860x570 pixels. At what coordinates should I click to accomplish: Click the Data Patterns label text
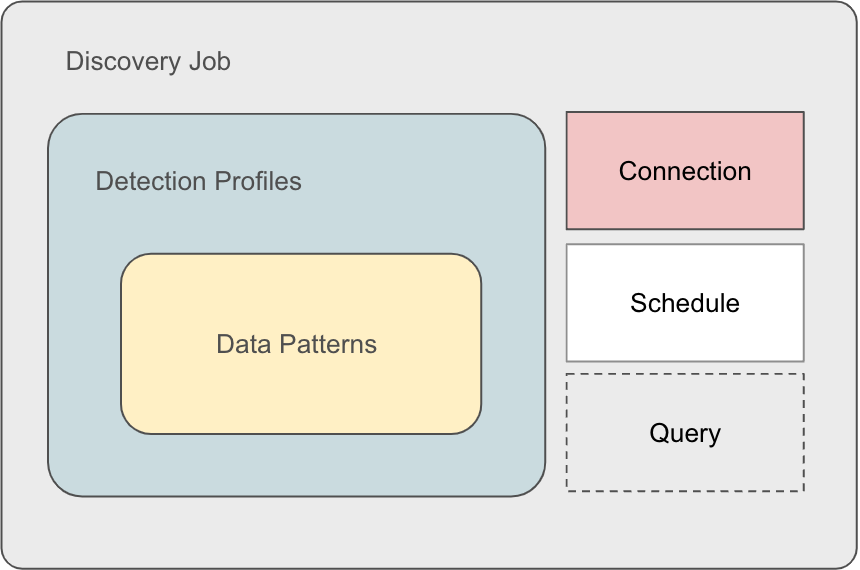(296, 345)
